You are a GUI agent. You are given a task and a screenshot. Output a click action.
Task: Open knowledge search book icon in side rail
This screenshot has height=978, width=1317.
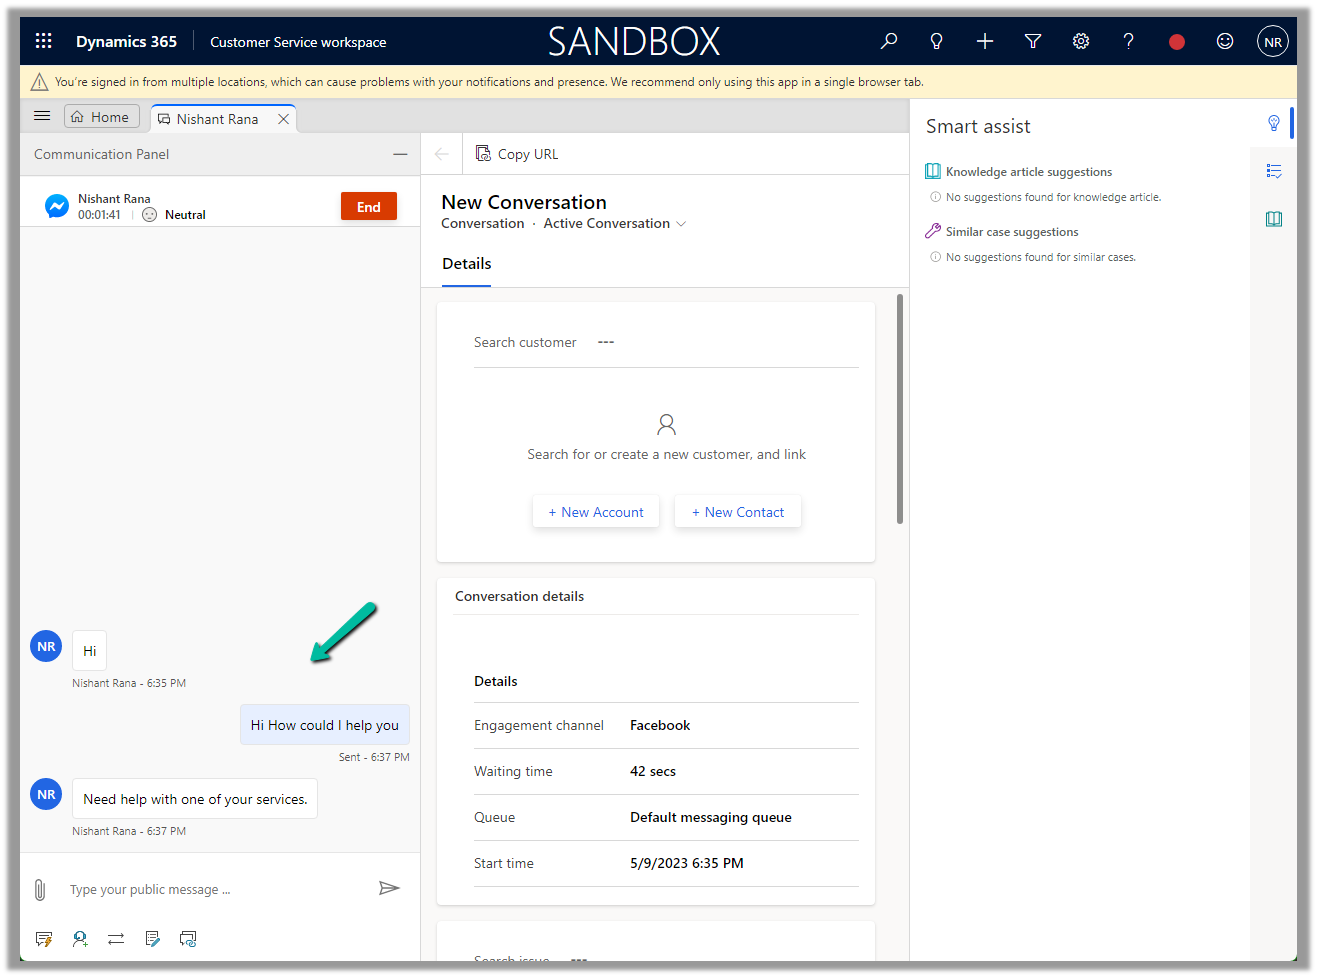click(x=1273, y=219)
